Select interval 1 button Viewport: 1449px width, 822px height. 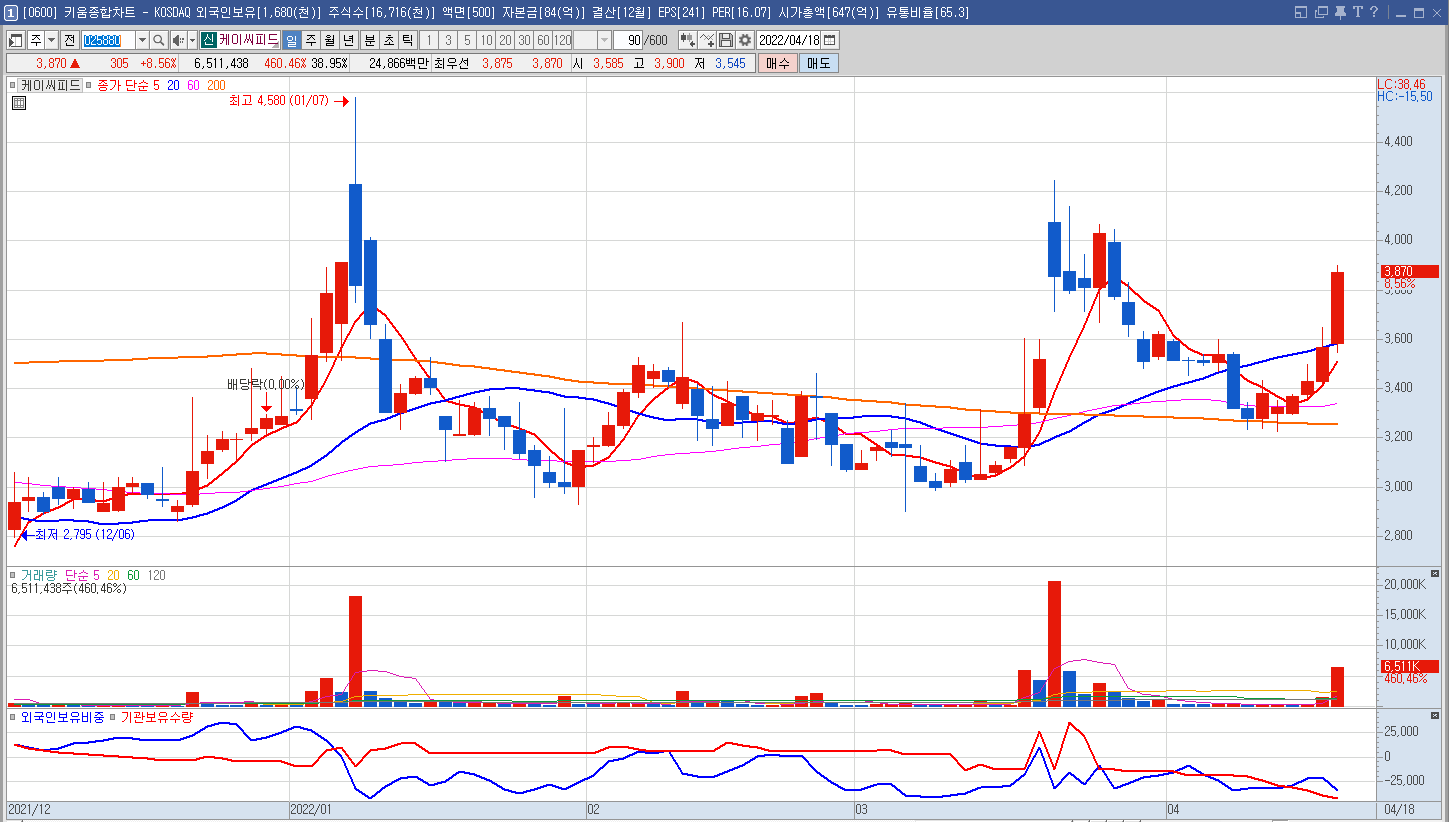coord(428,40)
